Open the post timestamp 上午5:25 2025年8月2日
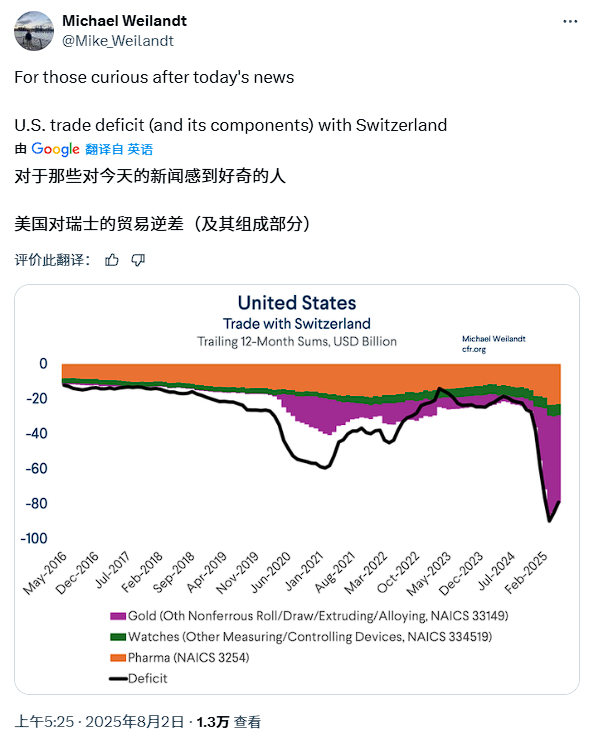Viewport: 595px width, 740px height. [99, 722]
